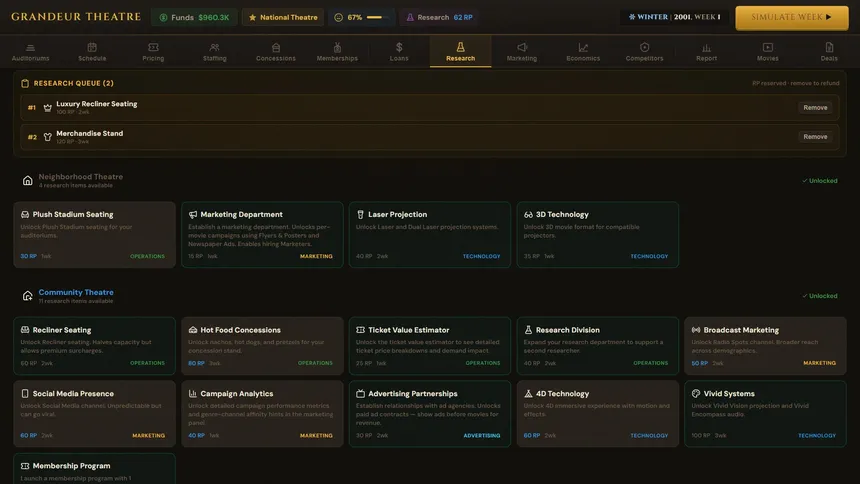
Task: Click the 67% satisfaction progress bar
Action: [x=377, y=18]
